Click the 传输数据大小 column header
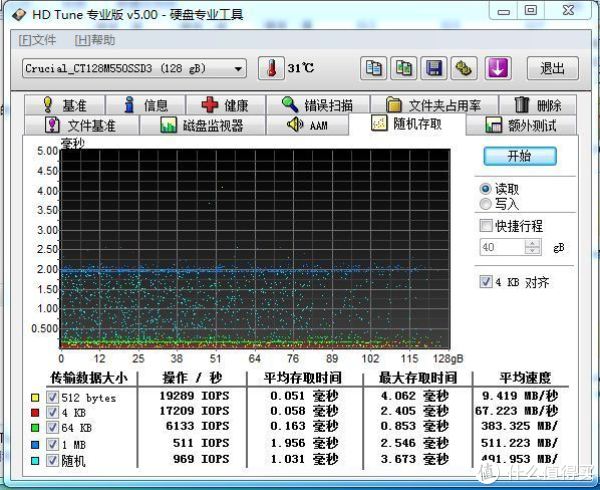 pos(89,378)
